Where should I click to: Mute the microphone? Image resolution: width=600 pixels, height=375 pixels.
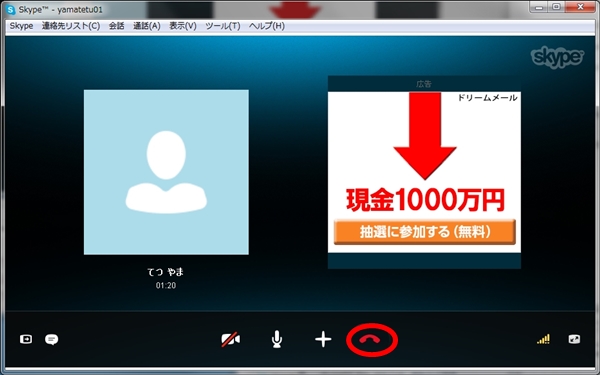pyautogui.click(x=277, y=339)
